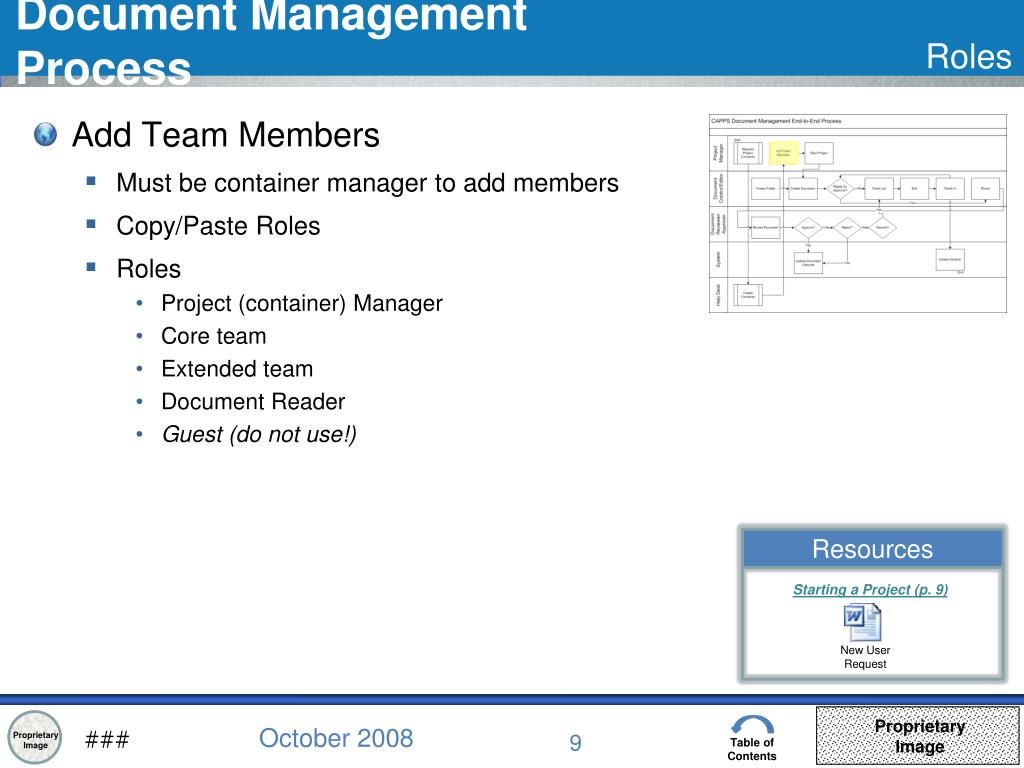Click the 'New User Request' label
The width and height of the screenshot is (1024, 768).
coord(865,657)
